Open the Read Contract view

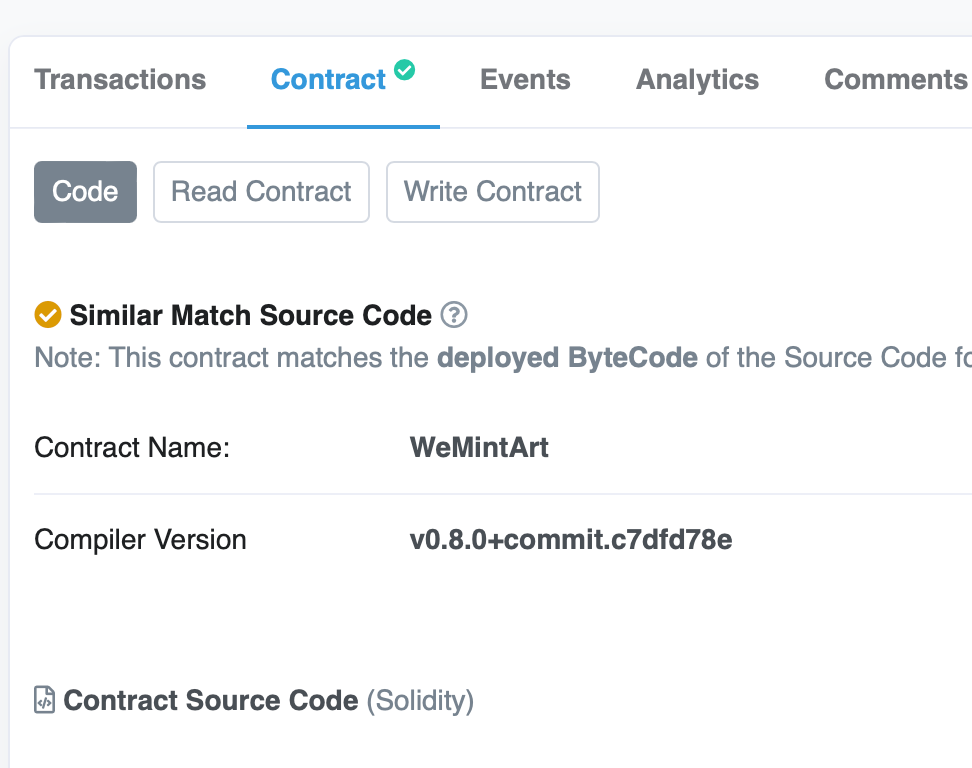(261, 192)
